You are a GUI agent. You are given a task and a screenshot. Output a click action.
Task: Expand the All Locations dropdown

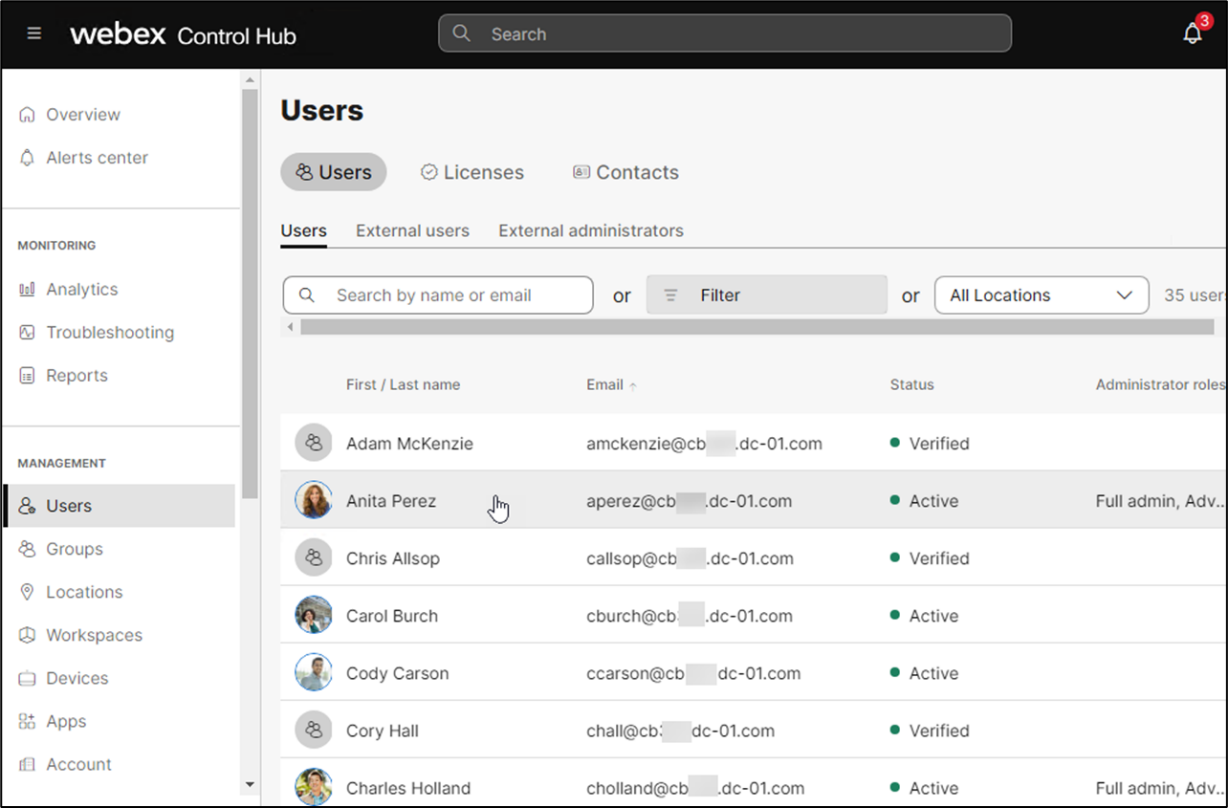point(1041,295)
